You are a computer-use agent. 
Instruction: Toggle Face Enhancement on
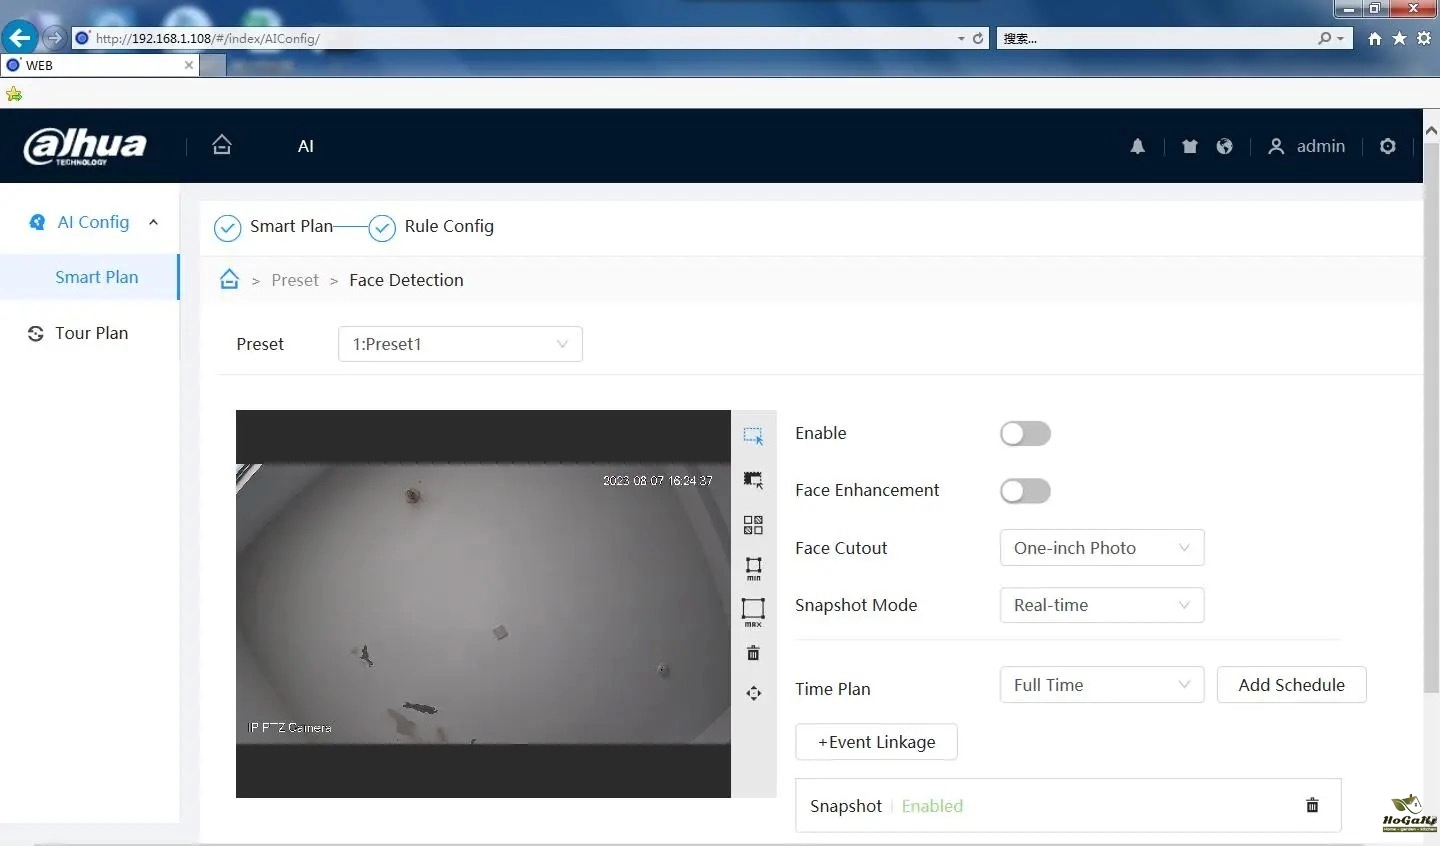[1025, 491]
